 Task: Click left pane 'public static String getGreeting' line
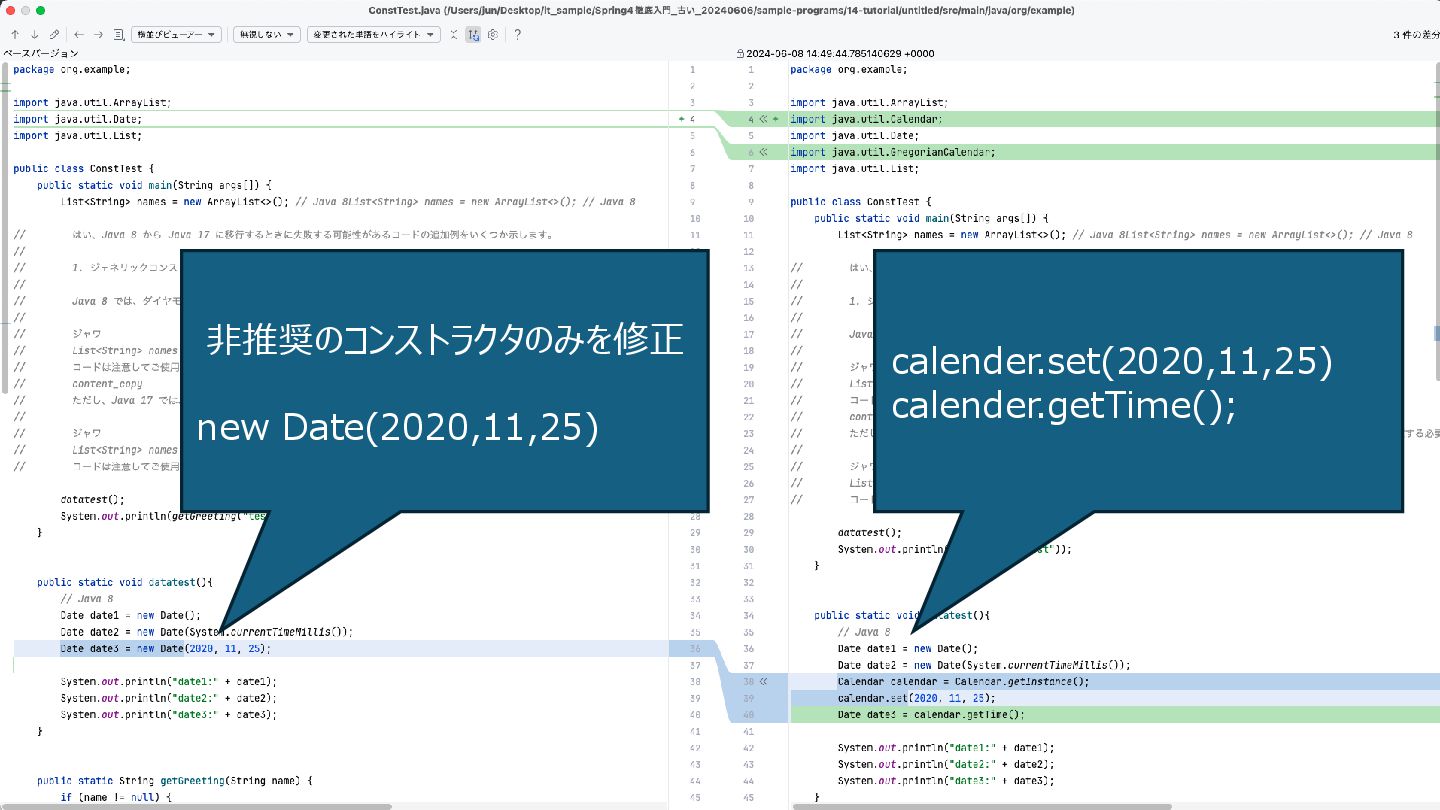point(175,780)
